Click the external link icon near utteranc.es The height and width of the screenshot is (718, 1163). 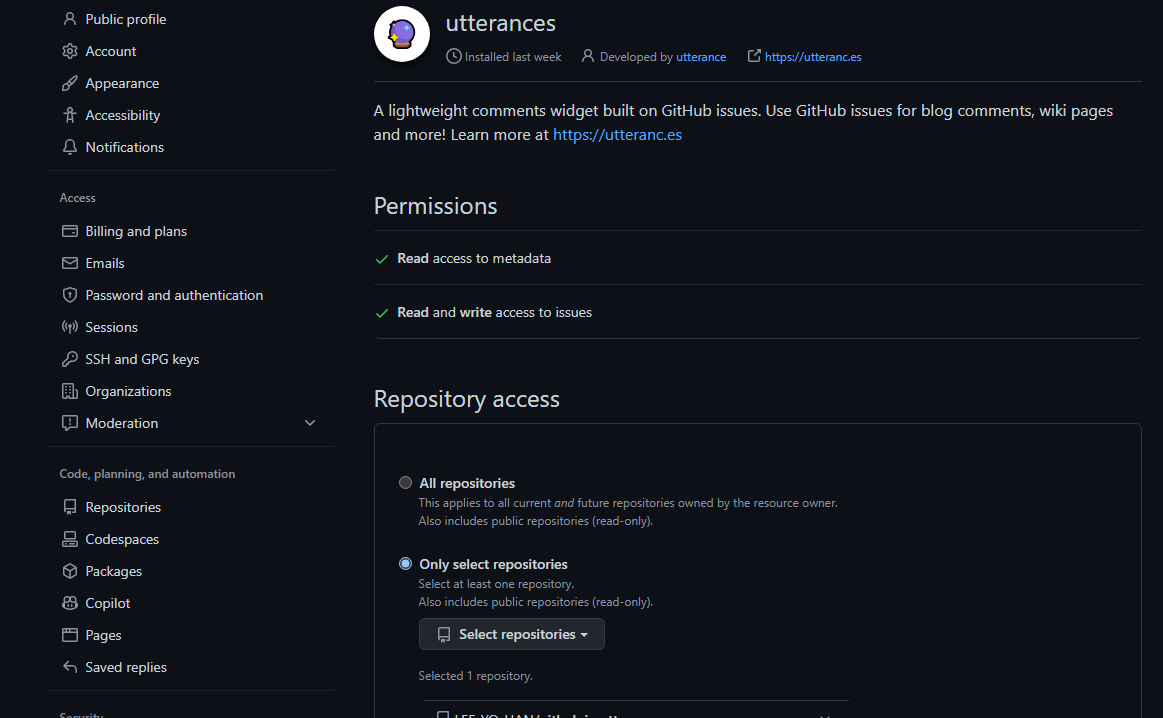tap(754, 56)
